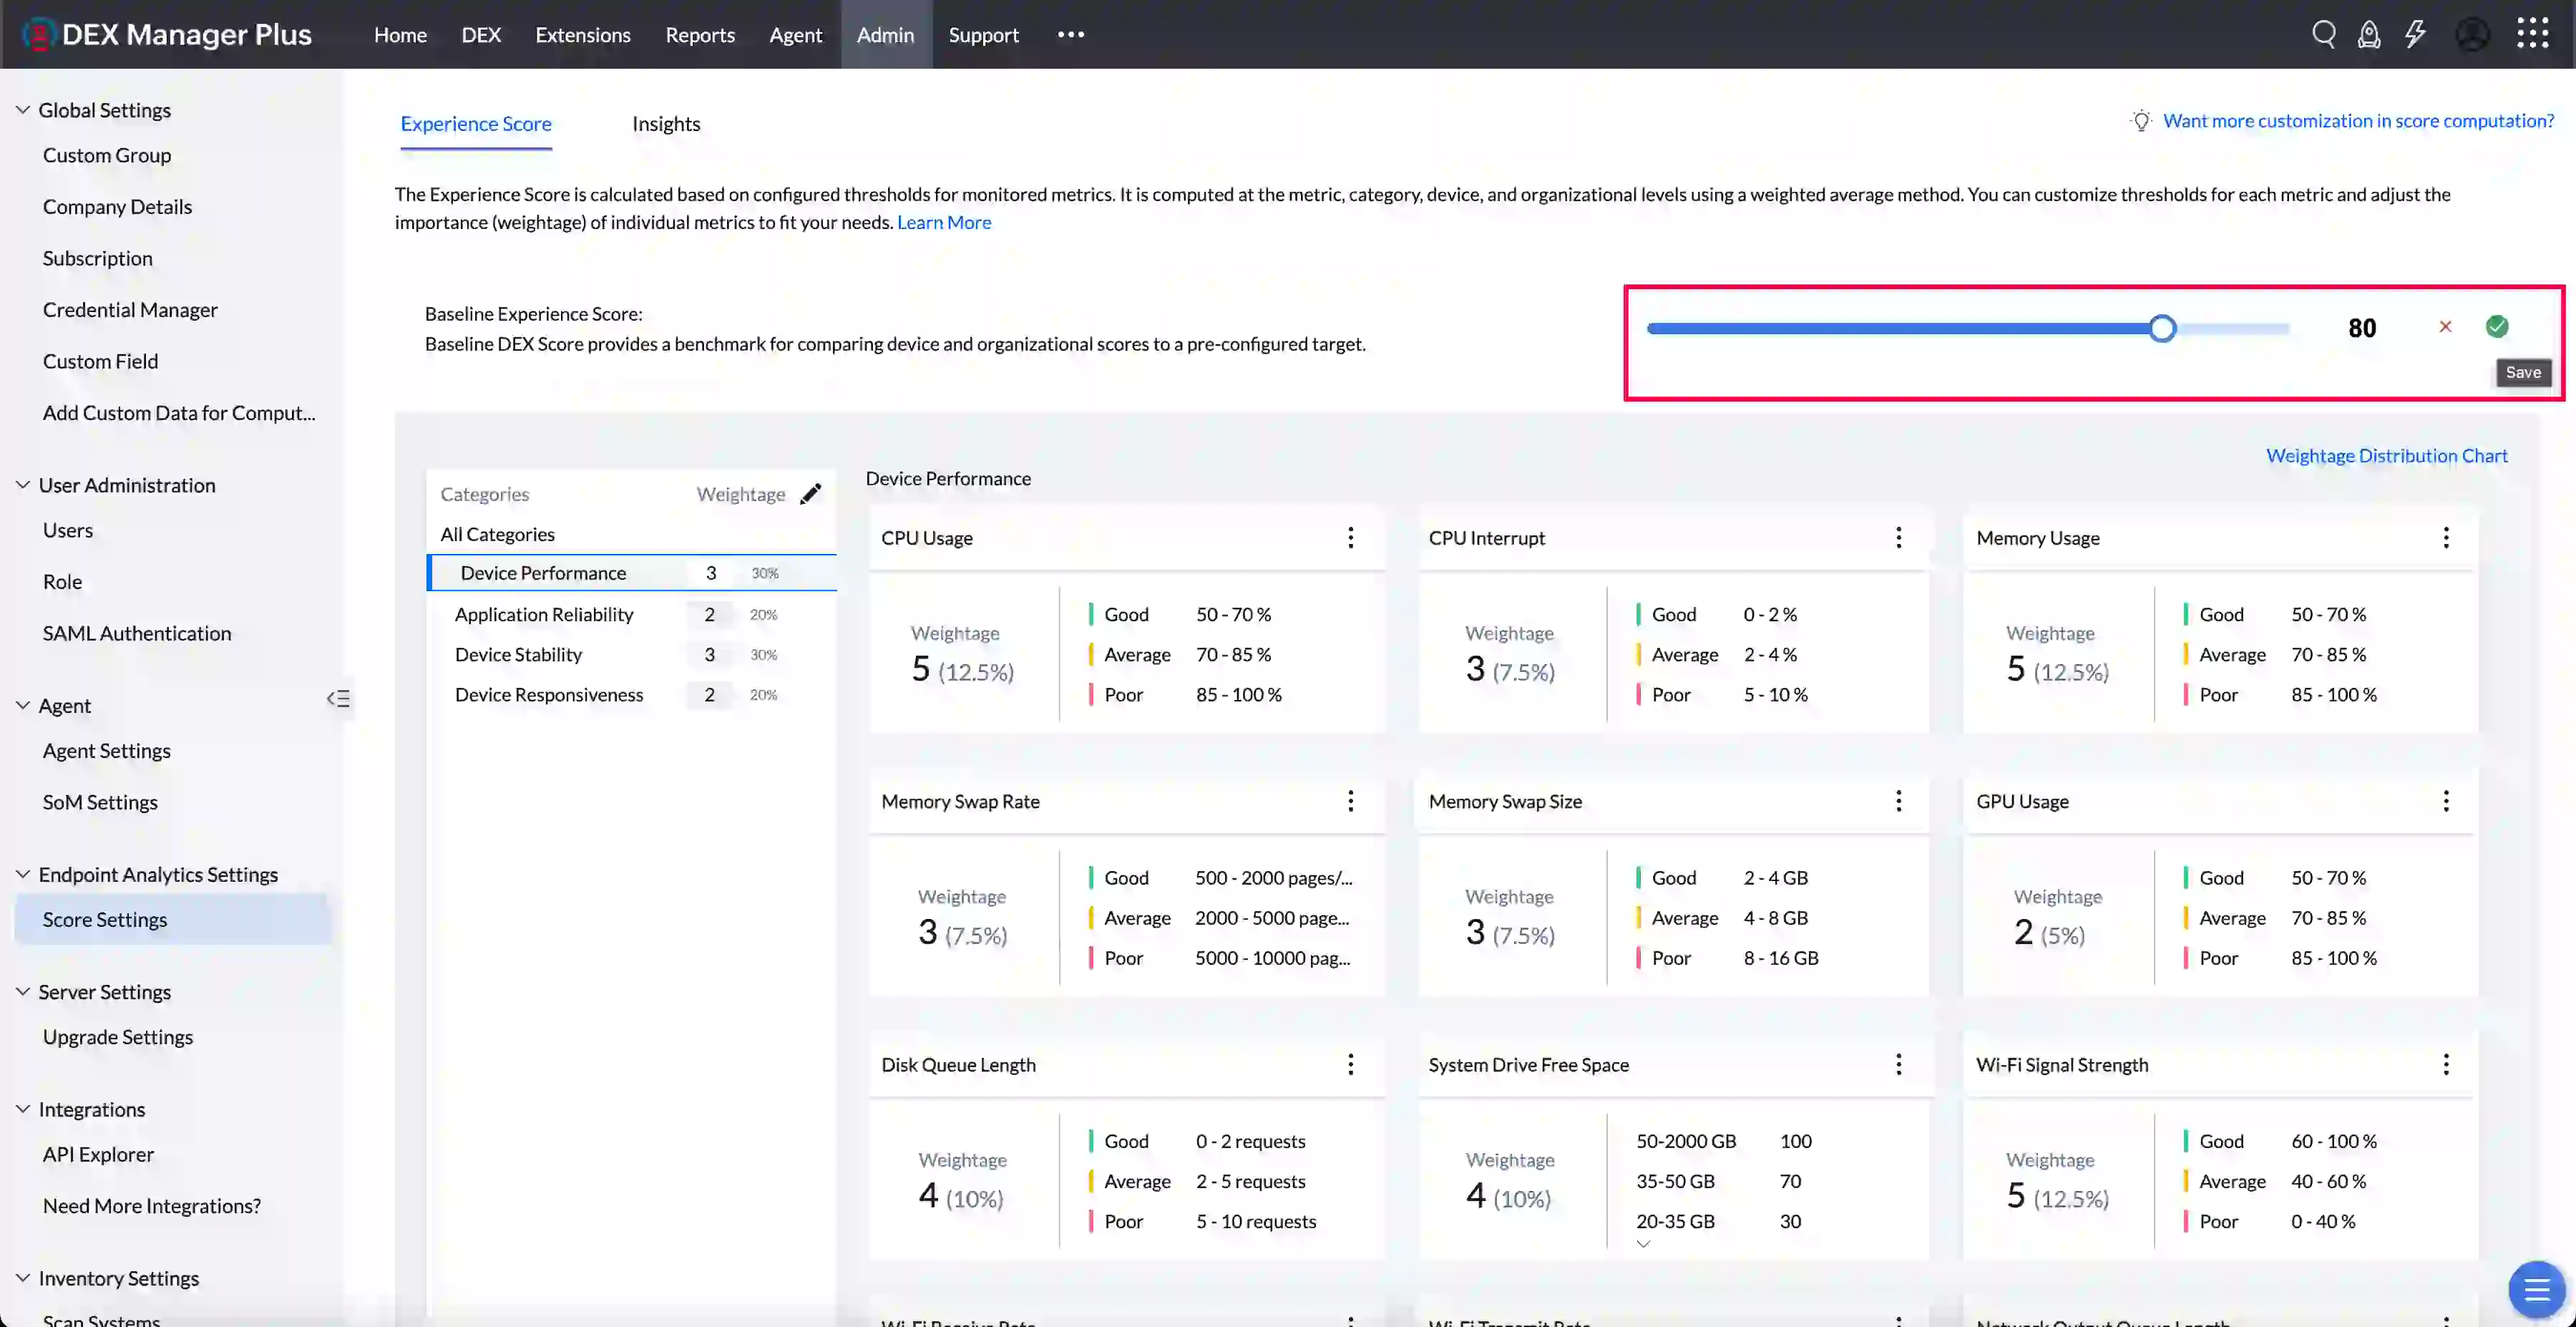2576x1327 pixels.
Task: Click the Learn More link
Action: pos(943,222)
